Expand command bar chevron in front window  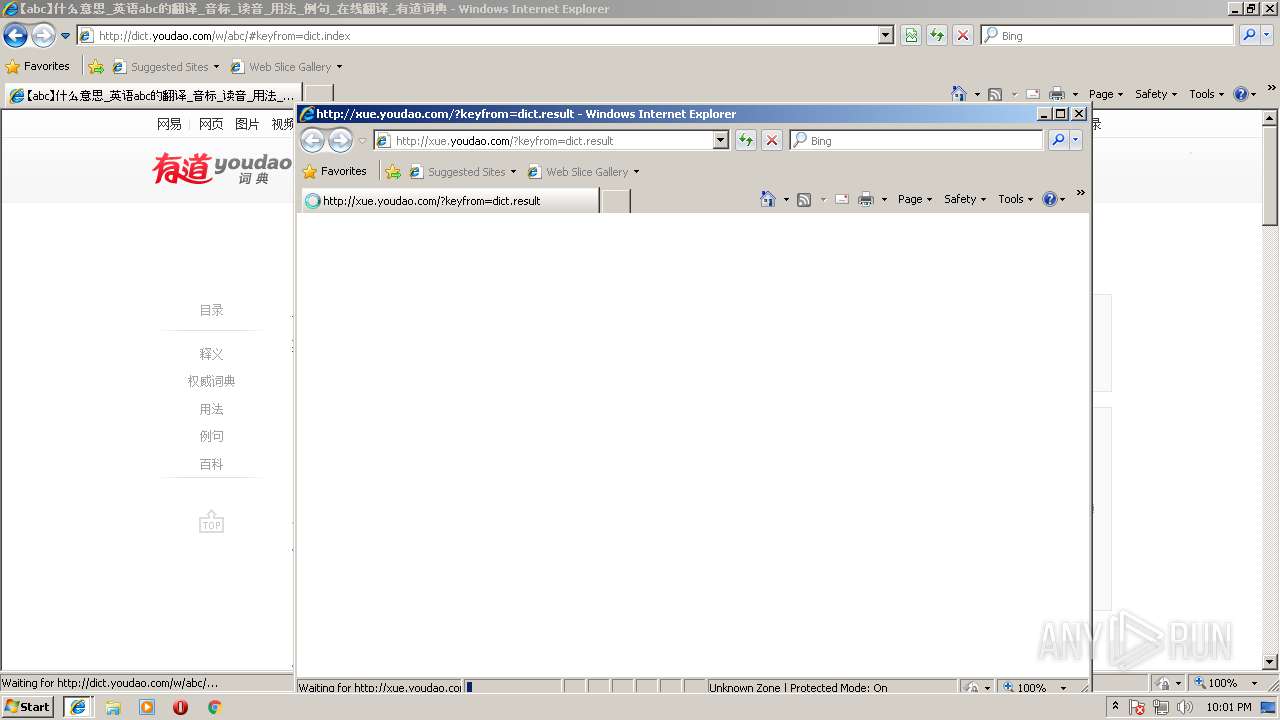(1080, 194)
